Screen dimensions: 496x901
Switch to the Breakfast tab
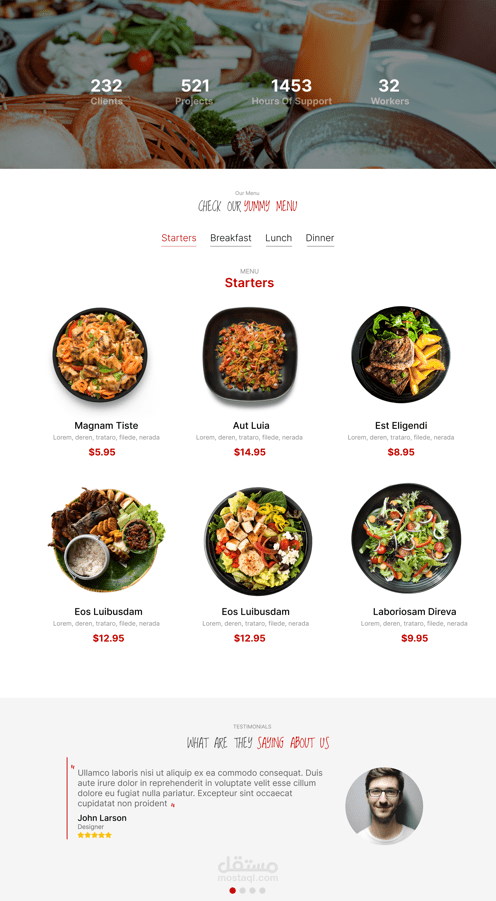click(x=230, y=238)
